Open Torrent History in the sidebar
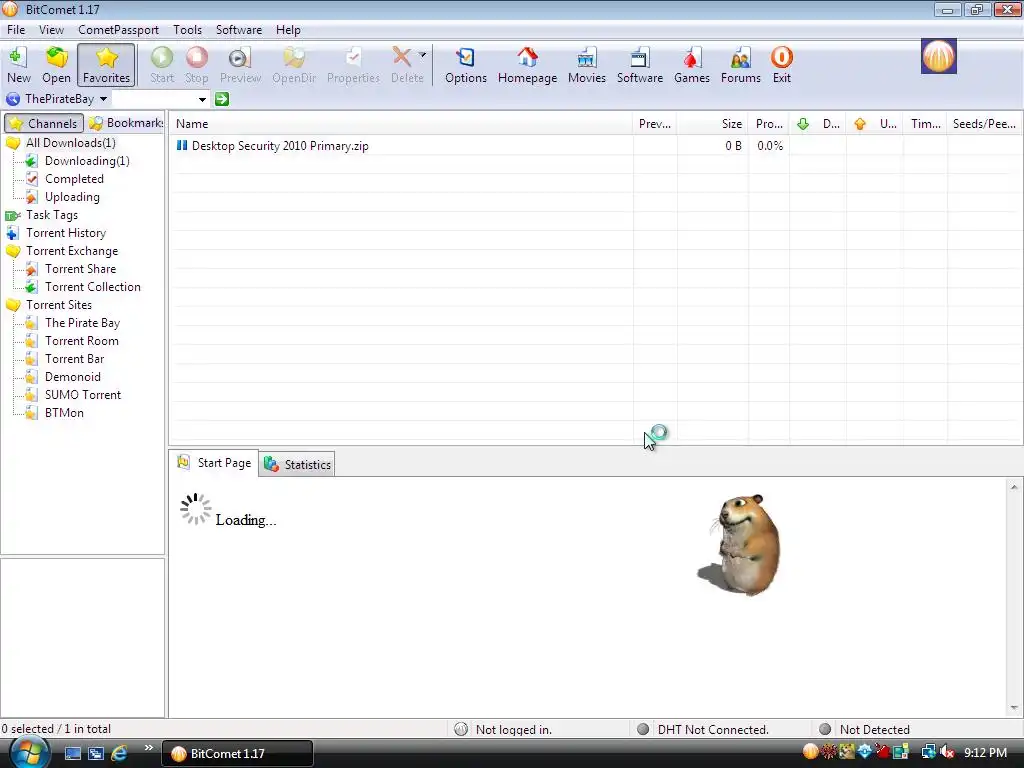The height and width of the screenshot is (768, 1024). pos(65,233)
